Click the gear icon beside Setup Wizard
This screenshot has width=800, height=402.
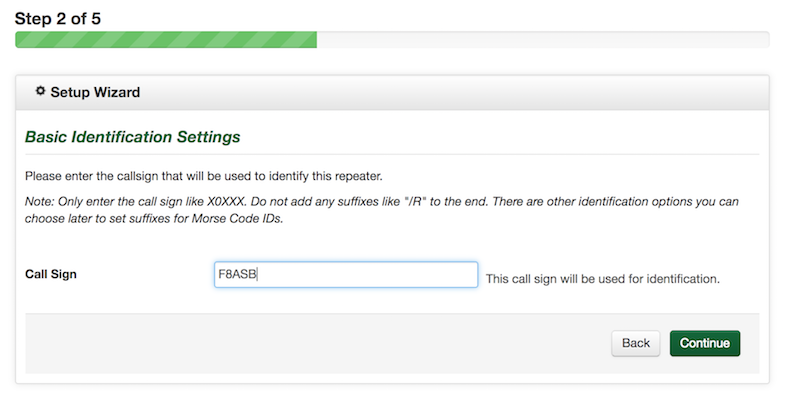(40, 91)
